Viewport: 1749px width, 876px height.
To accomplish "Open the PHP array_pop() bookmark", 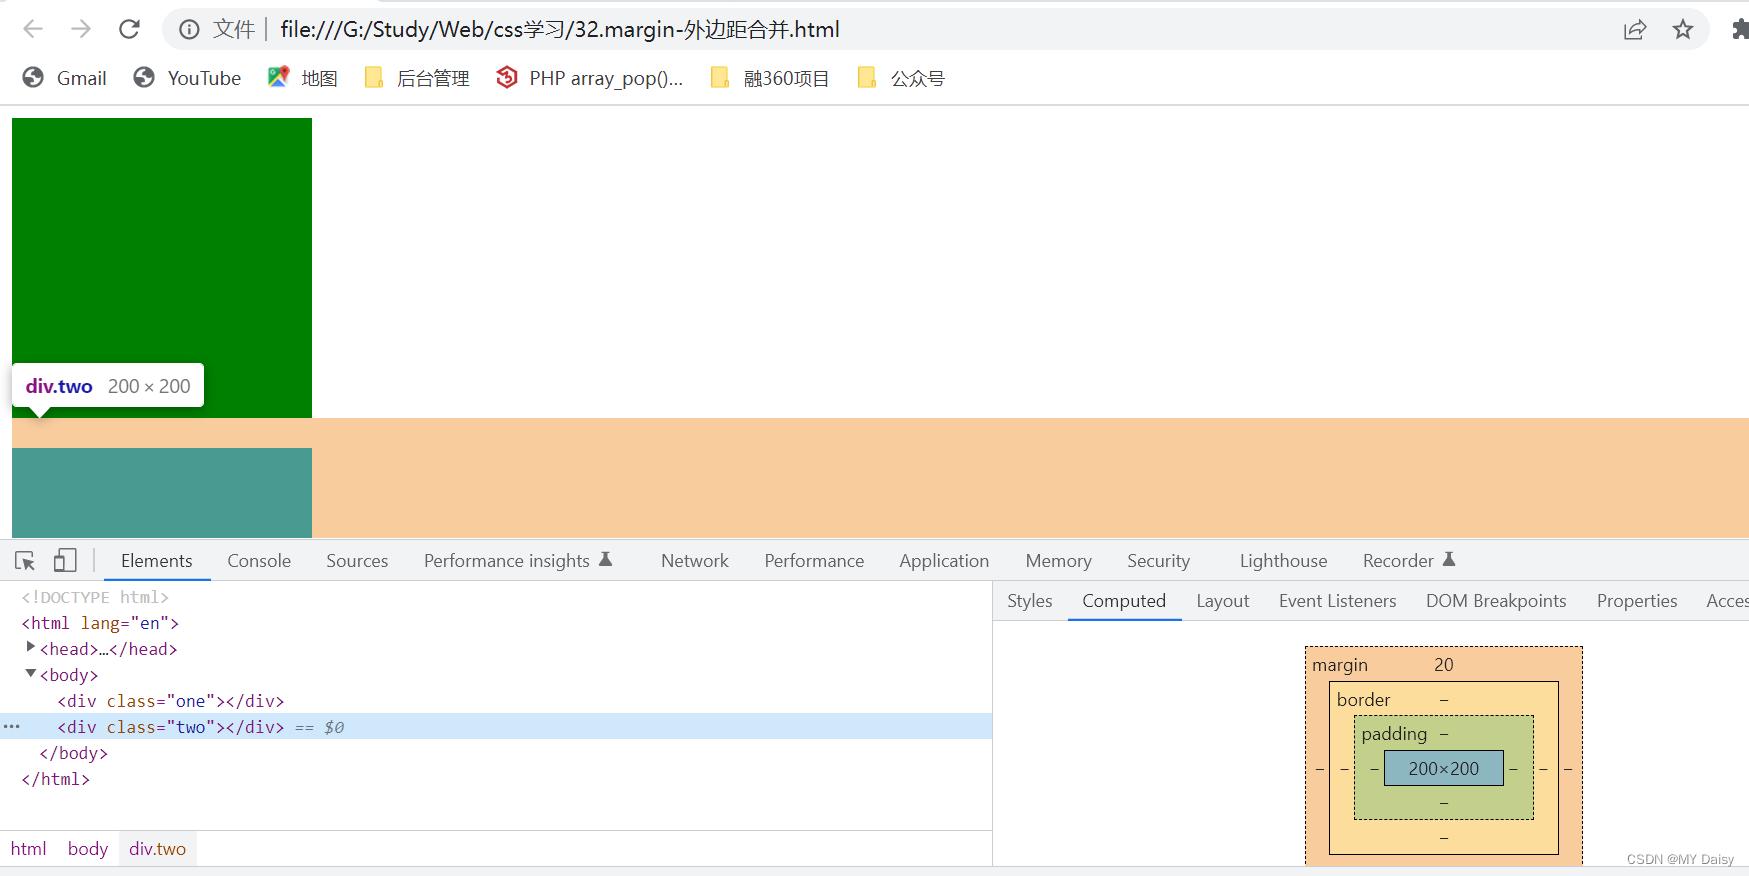I will tap(590, 78).
